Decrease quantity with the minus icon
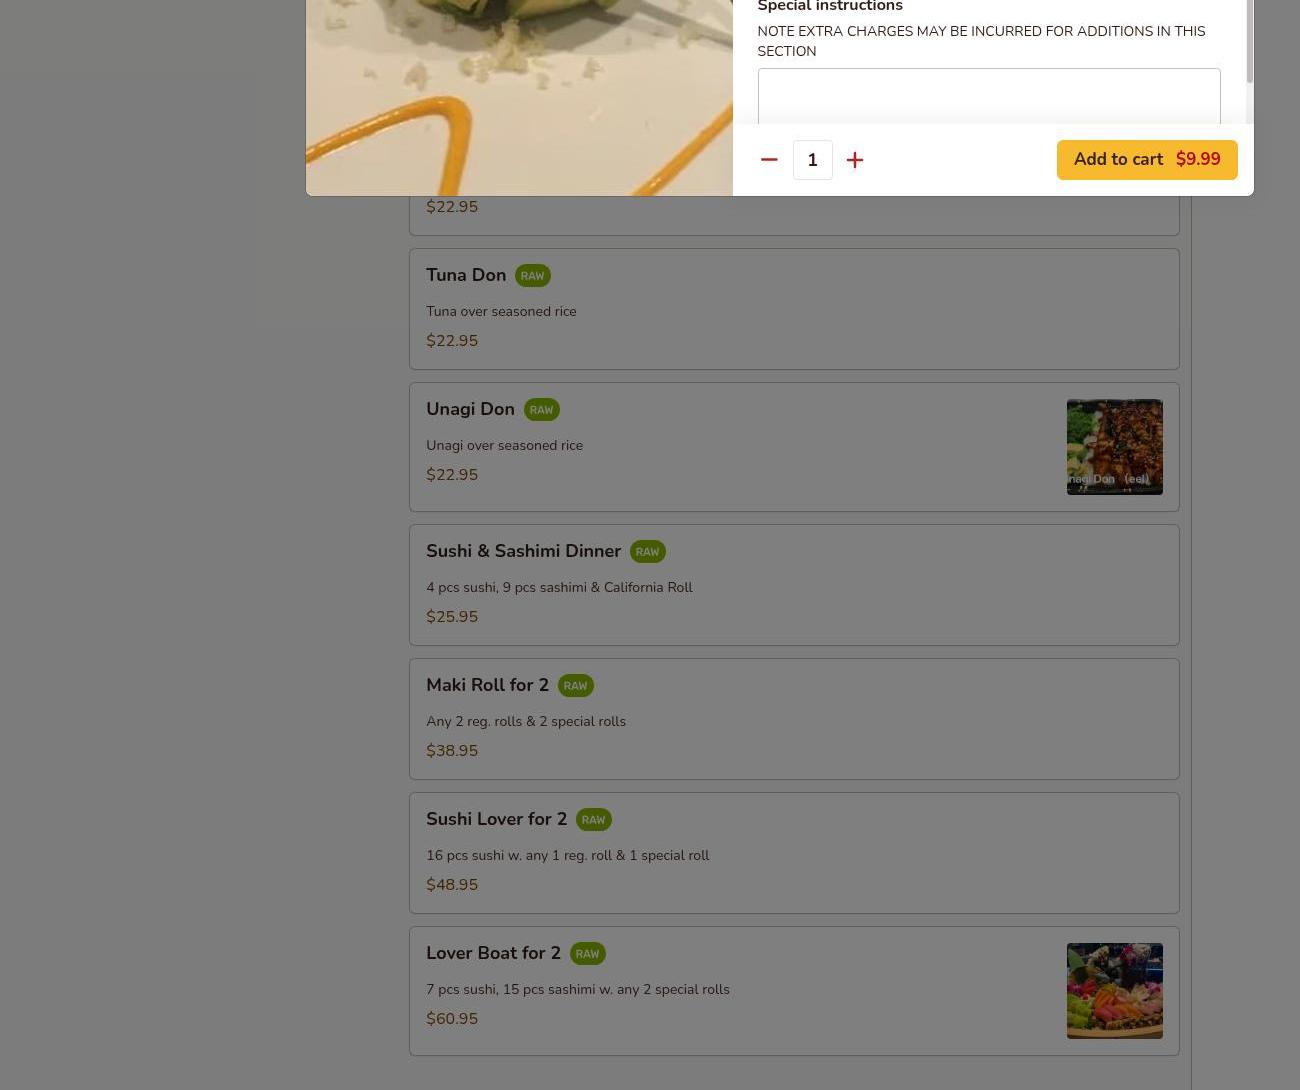 click(769, 160)
